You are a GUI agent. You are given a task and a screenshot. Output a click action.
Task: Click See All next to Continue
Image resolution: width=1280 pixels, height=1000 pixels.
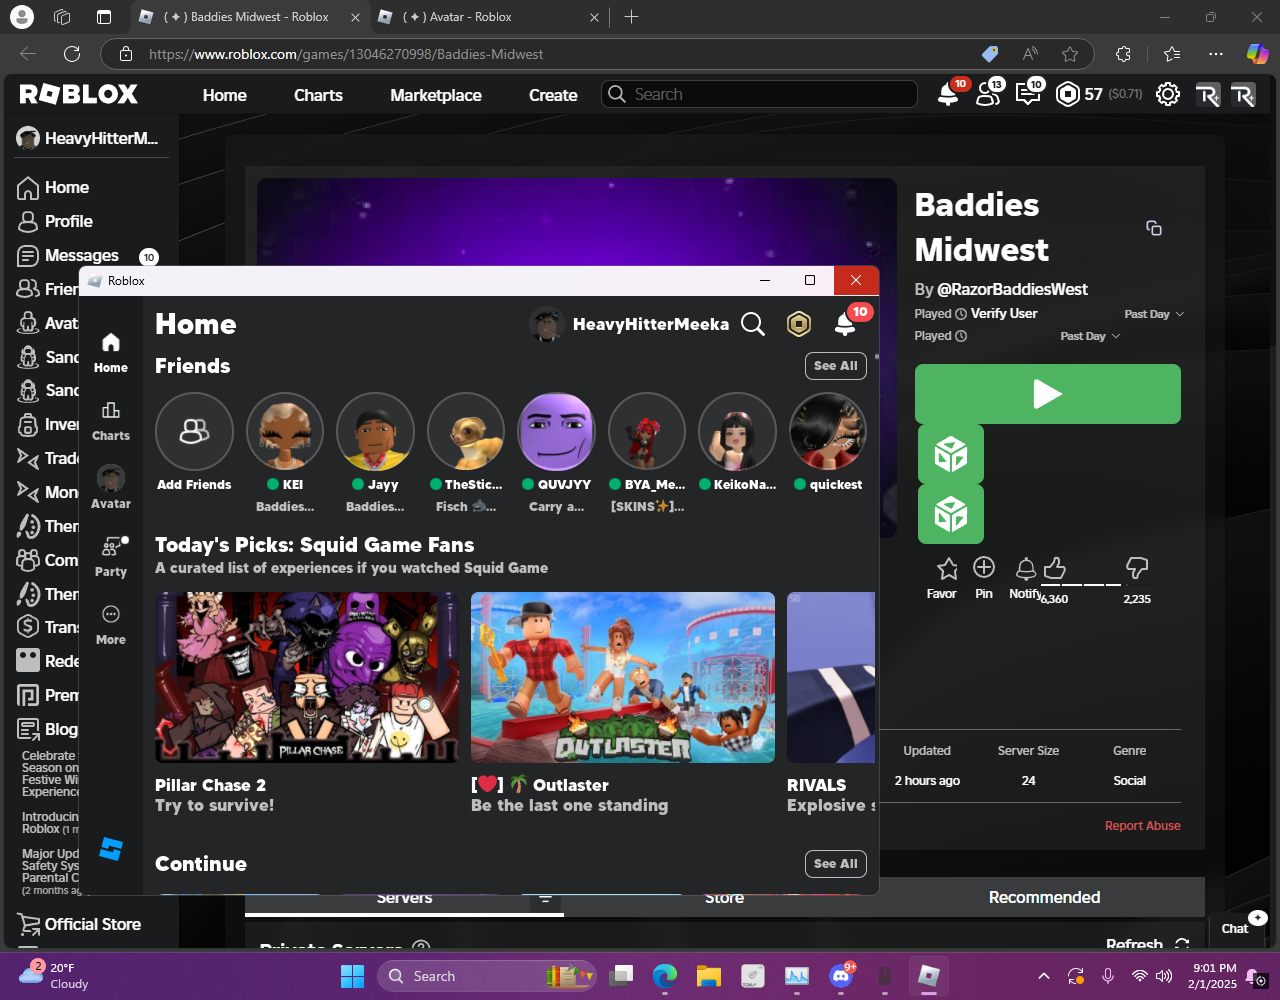836,864
